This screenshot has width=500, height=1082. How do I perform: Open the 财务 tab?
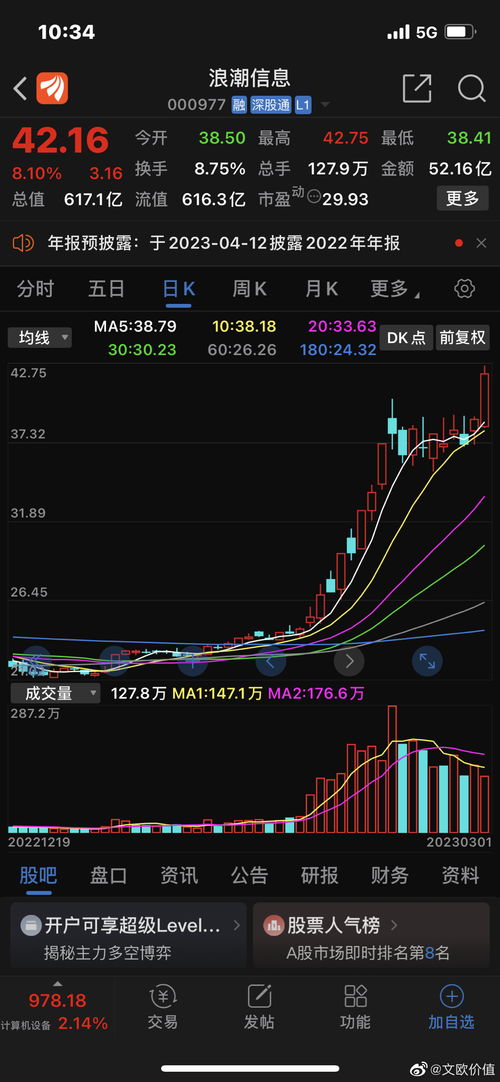(x=390, y=875)
